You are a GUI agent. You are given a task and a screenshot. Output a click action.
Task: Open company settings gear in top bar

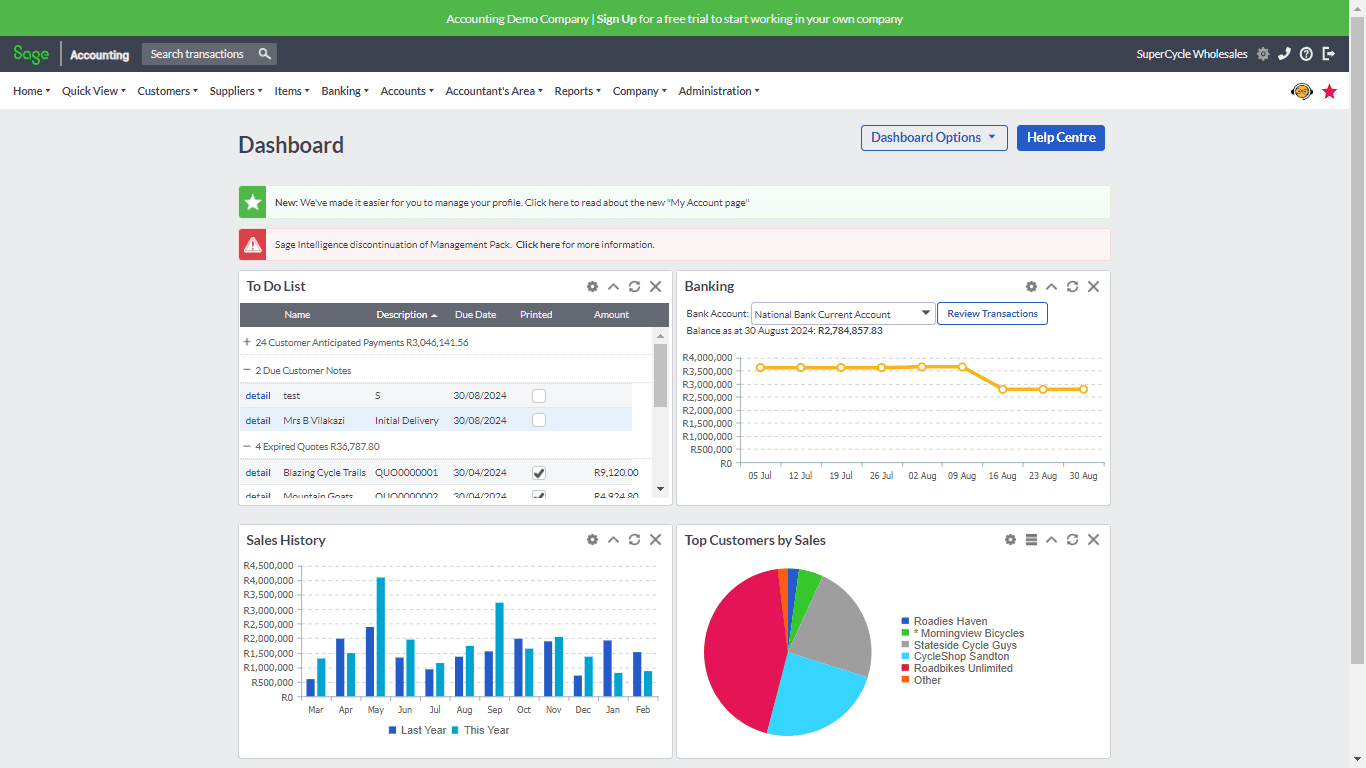coord(1263,54)
